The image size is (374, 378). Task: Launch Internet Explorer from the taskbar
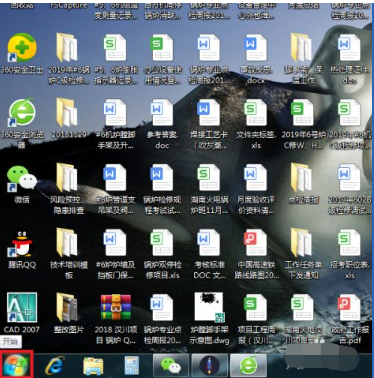pos(54,366)
